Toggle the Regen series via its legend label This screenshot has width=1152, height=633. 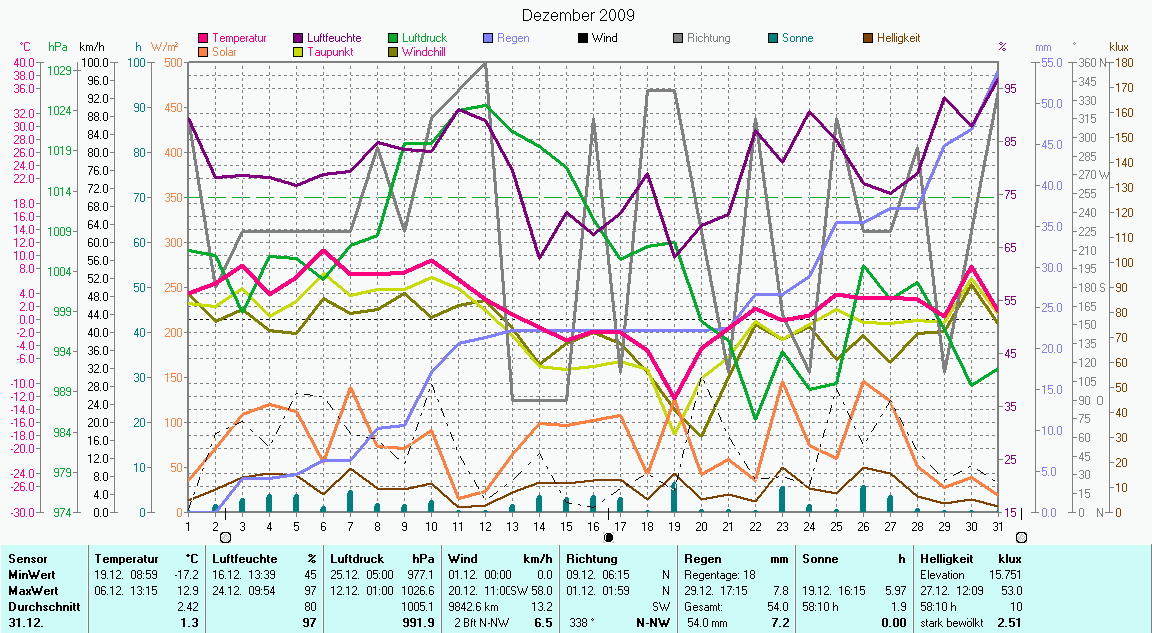(x=514, y=38)
